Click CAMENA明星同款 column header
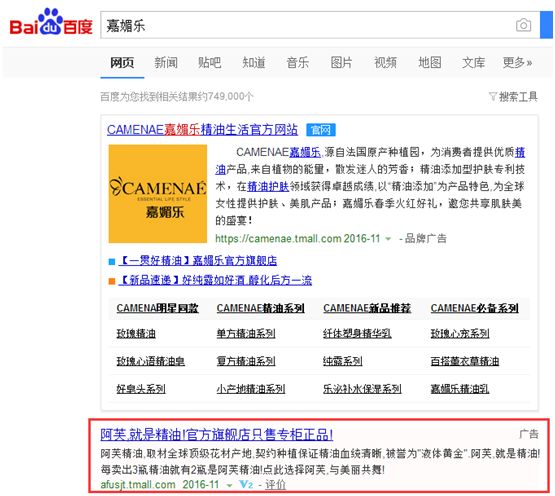Screen dimensions: 555x496 (x=158, y=308)
